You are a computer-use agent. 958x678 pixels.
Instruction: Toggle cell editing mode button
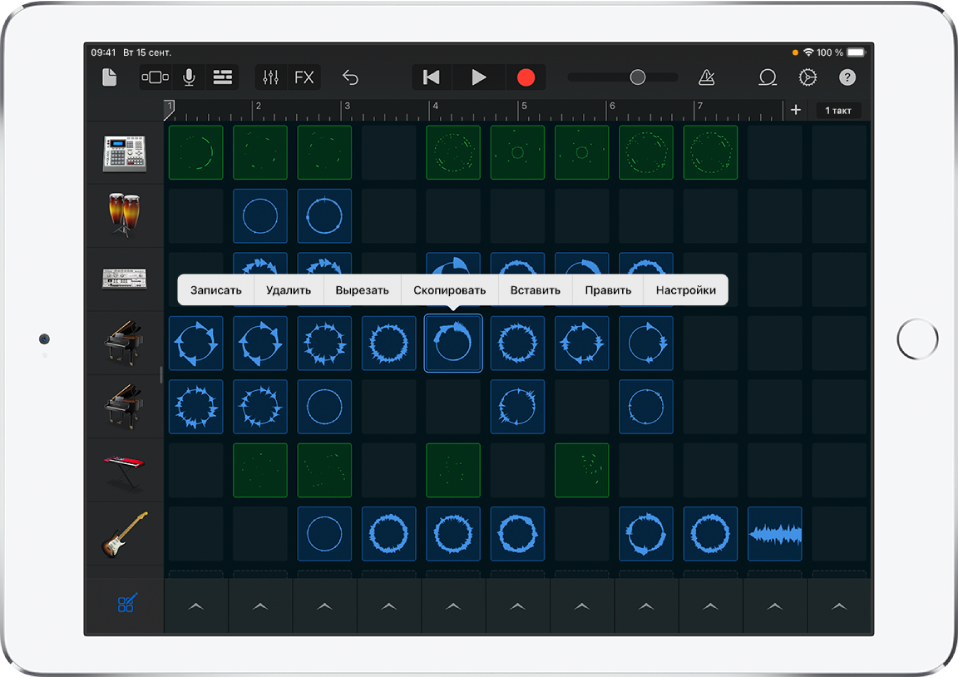point(125,604)
